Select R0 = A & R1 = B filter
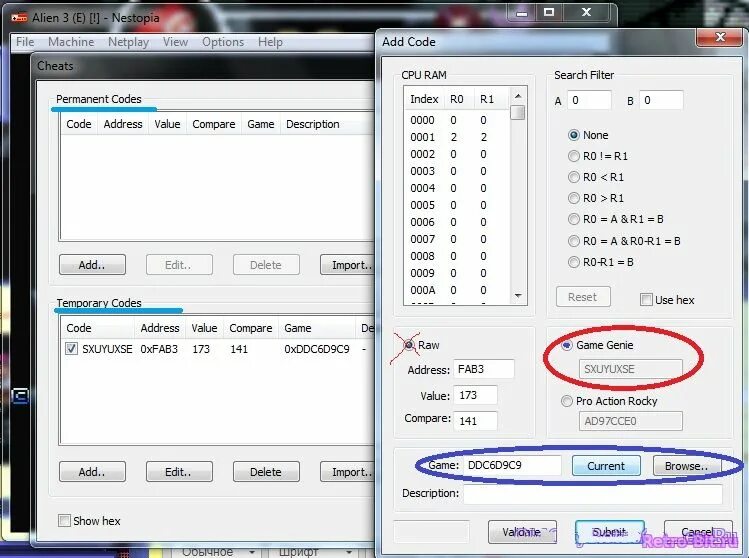Viewport: 749px width, 558px height. pos(574,219)
